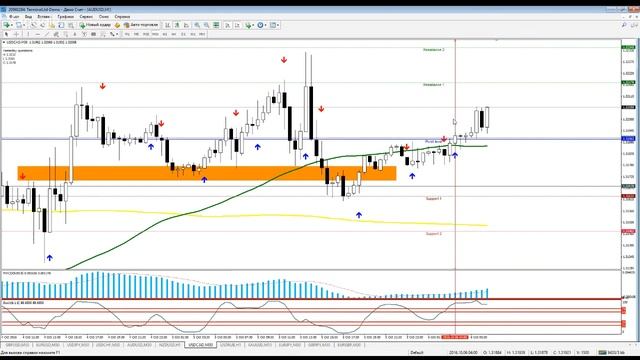Image resolution: width=640 pixels, height=360 pixels.
Task: Open the Сервис menu
Action: [86, 17]
